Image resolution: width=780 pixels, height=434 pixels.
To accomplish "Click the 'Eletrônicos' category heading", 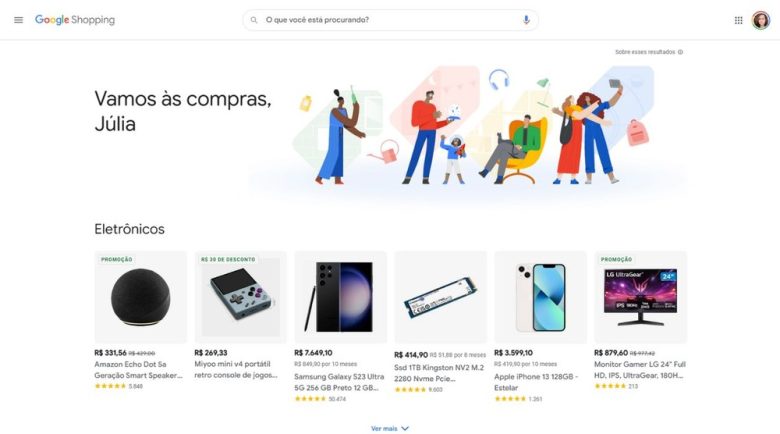I will pos(129,229).
